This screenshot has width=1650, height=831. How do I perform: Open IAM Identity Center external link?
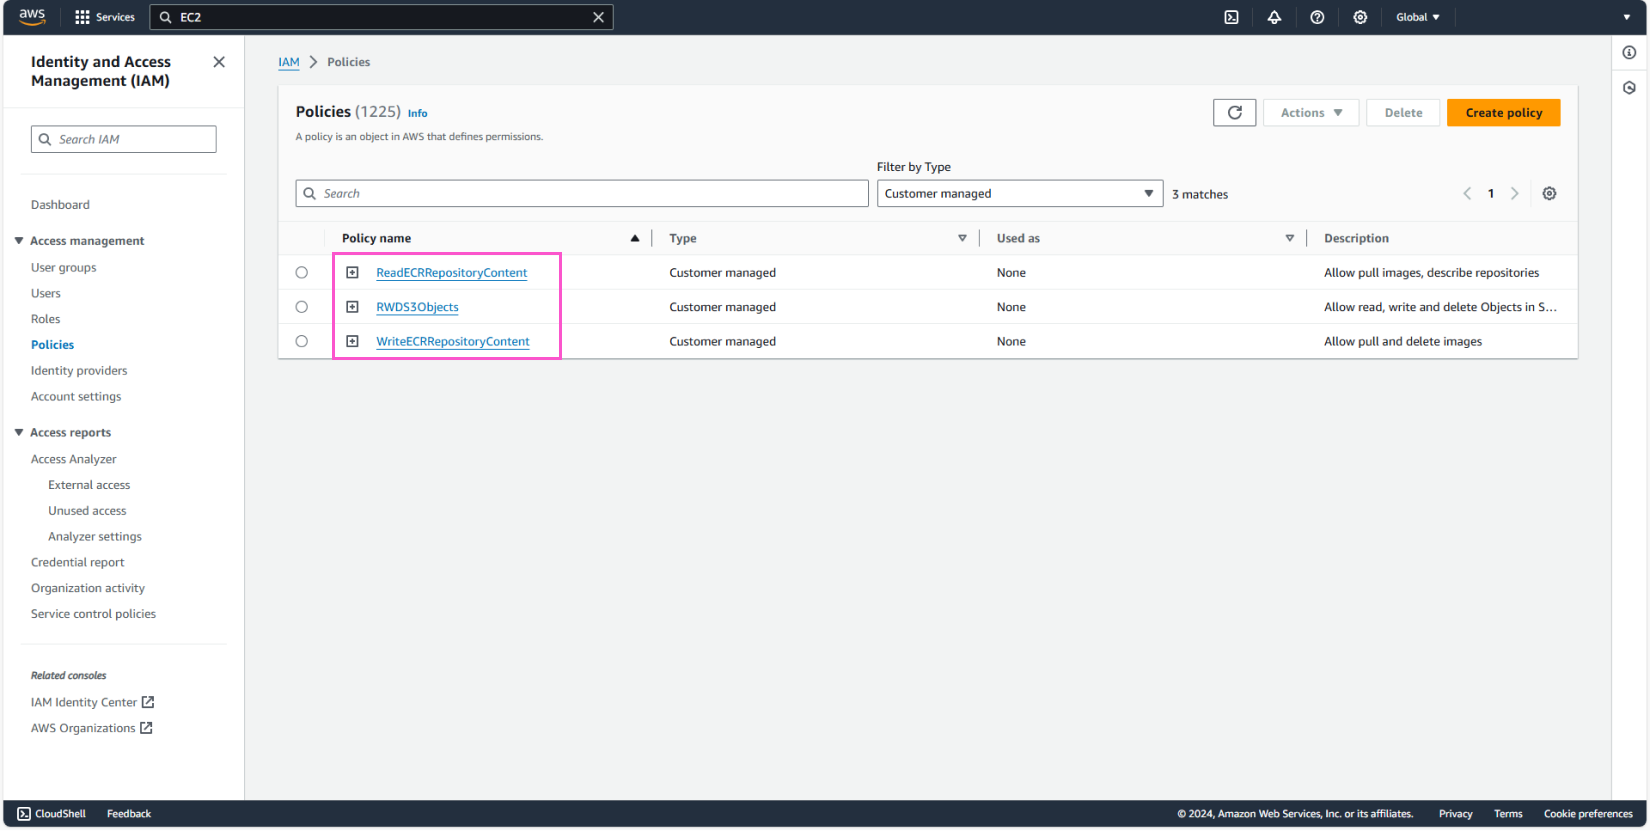[92, 702]
